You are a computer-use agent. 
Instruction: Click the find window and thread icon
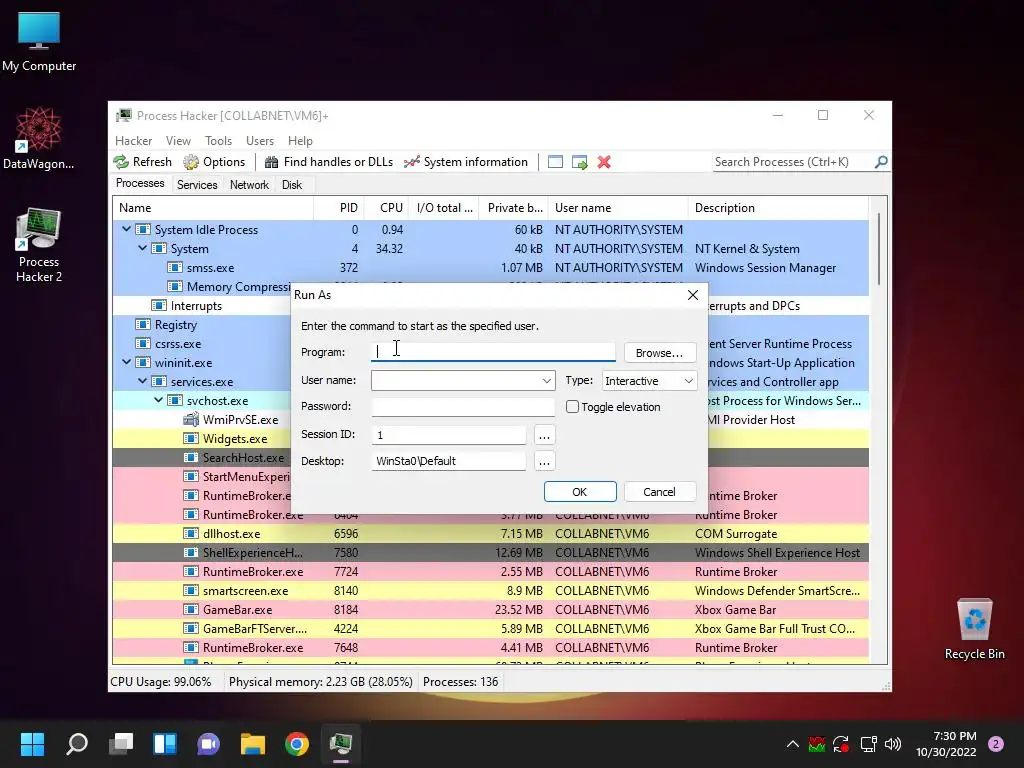[579, 162]
